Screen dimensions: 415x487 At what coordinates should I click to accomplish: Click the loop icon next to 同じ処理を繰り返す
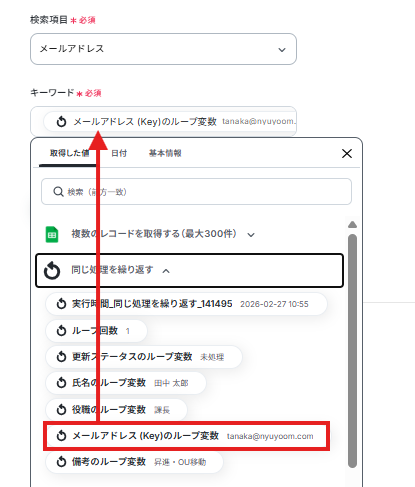tap(52, 270)
